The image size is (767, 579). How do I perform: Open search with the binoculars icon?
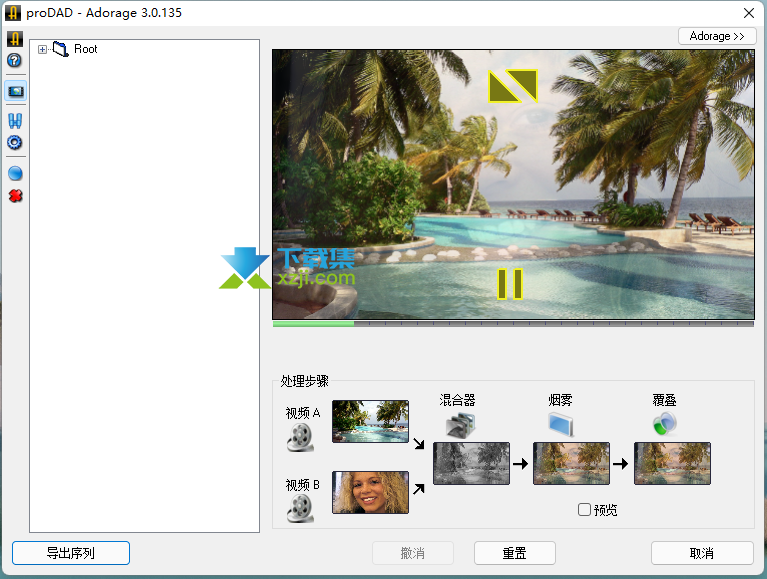click(x=15, y=120)
